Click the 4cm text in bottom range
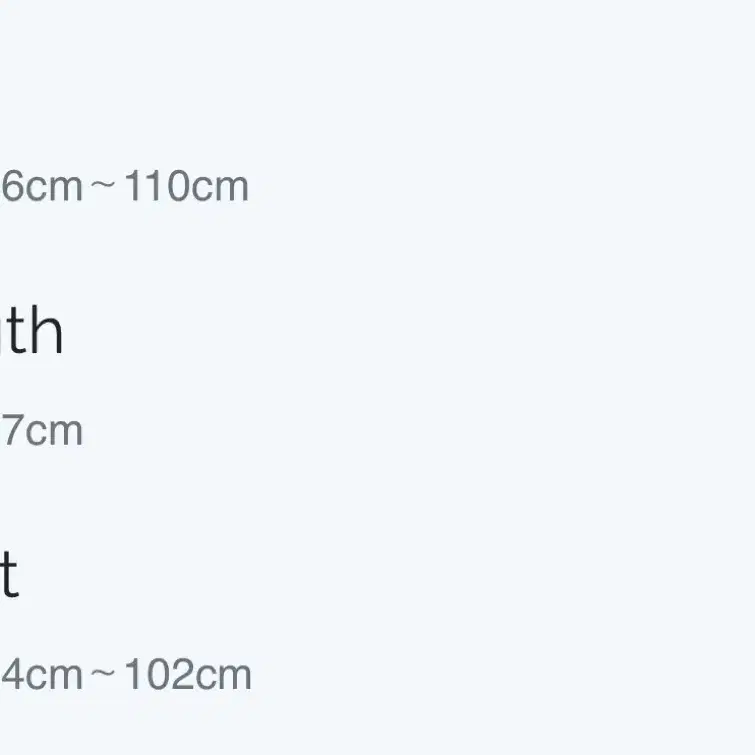 coord(41,675)
